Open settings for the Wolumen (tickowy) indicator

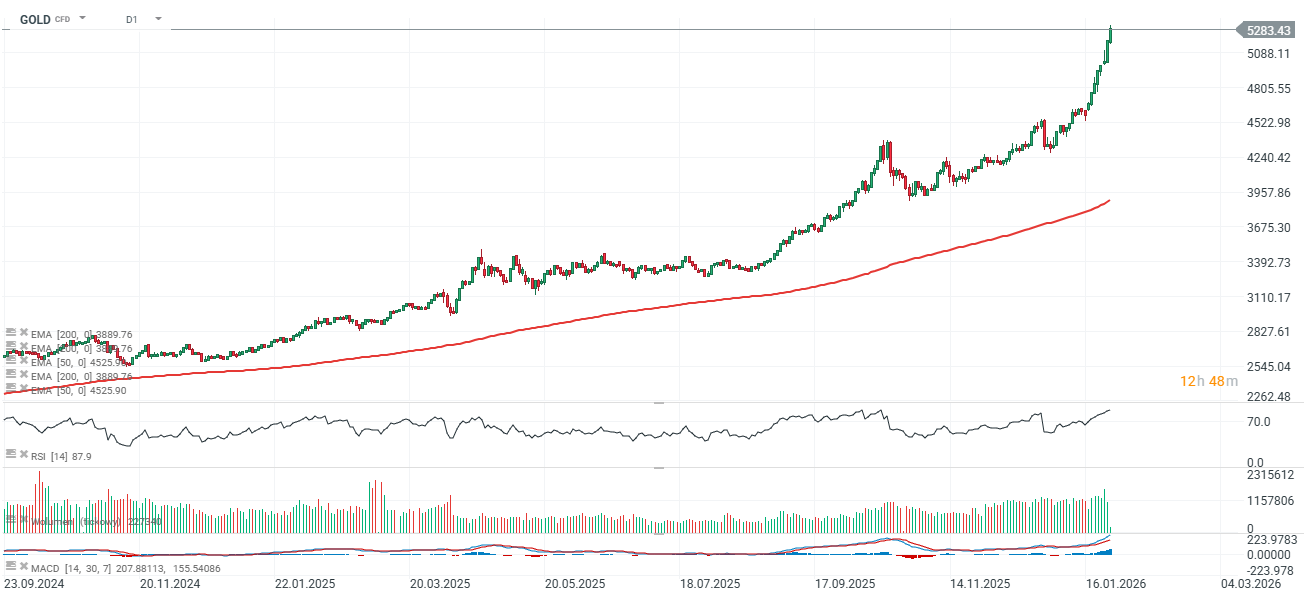click(10, 519)
